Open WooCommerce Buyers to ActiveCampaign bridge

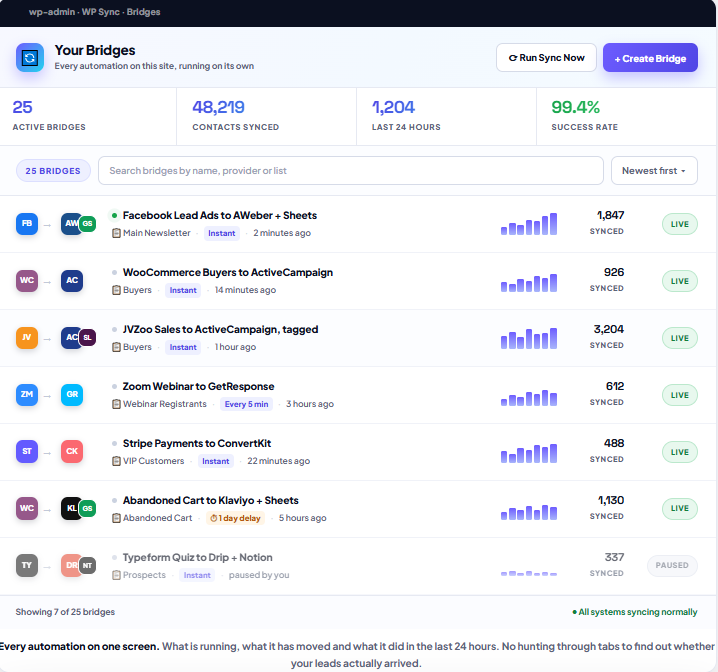coord(228,272)
